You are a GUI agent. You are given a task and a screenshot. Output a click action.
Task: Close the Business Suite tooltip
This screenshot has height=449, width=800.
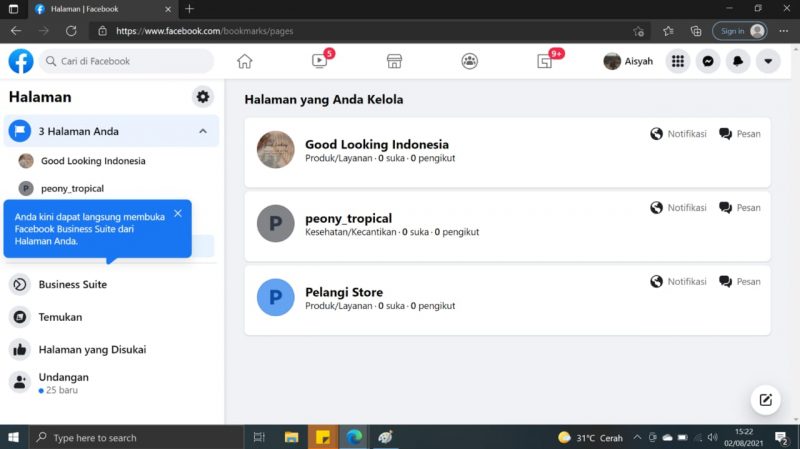pyautogui.click(x=178, y=213)
